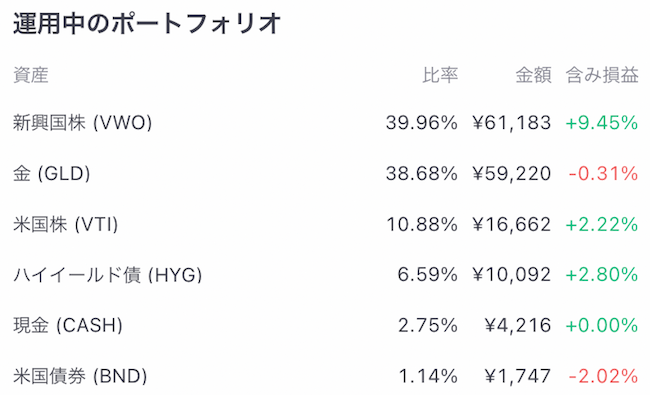Open the 金 (GLD) asset entry
This screenshot has height=395, width=650.
pos(51,174)
